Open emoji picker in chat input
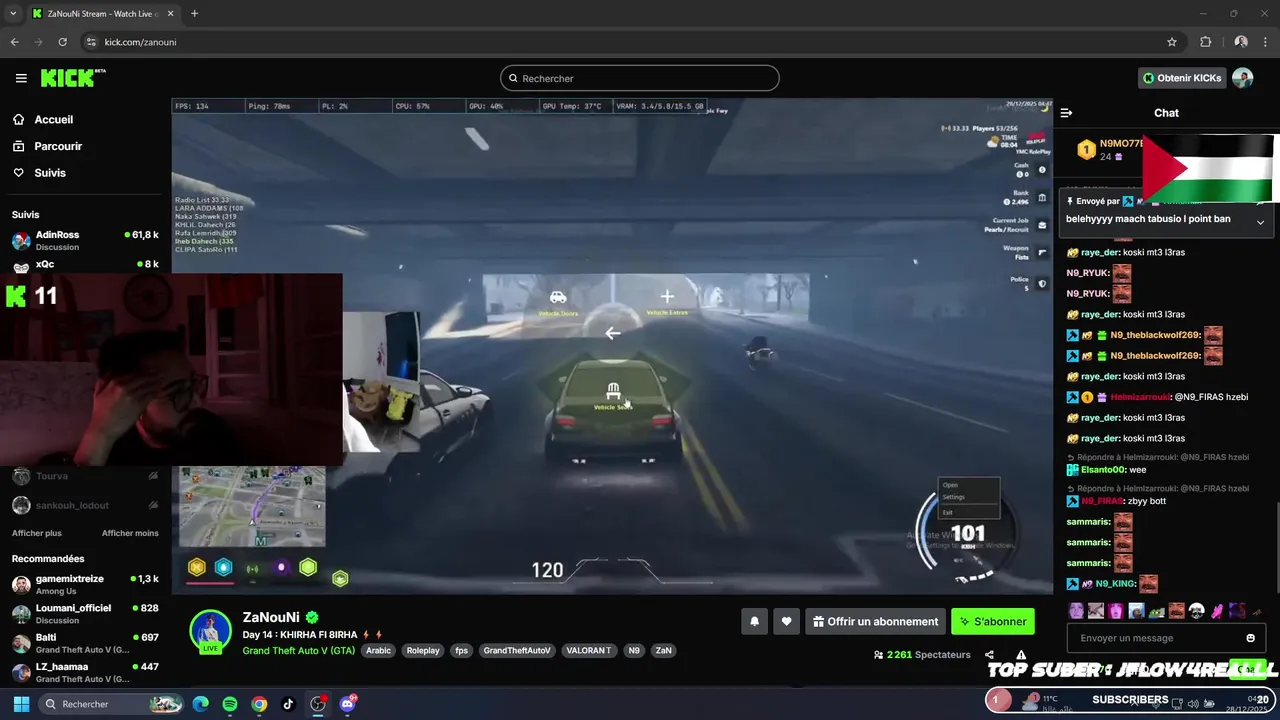The width and height of the screenshot is (1280, 720). (x=1250, y=638)
